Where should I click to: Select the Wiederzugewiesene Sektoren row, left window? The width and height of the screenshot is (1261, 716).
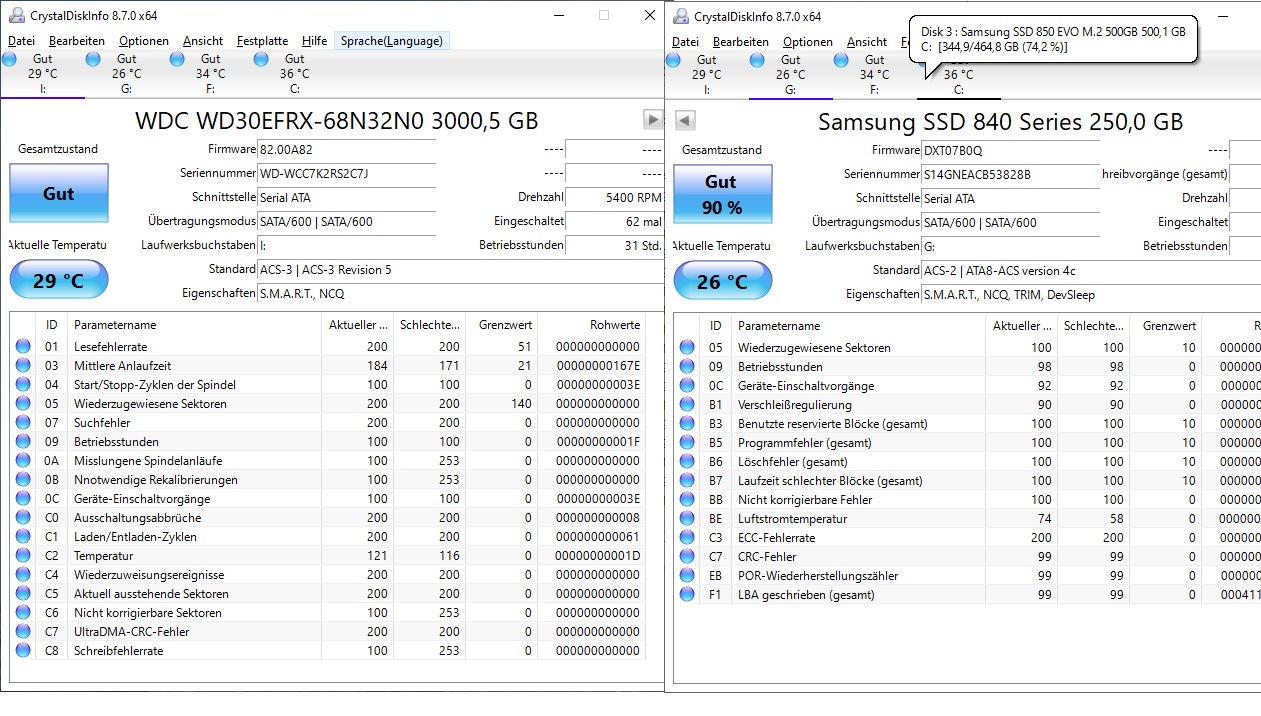(x=327, y=404)
